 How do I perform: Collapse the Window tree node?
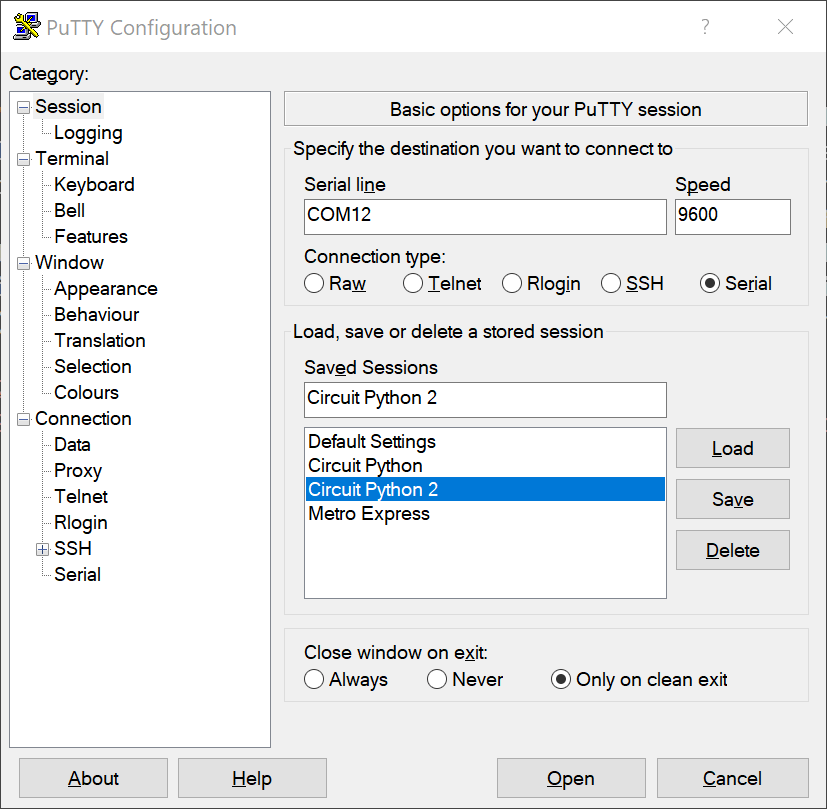coord(23,263)
